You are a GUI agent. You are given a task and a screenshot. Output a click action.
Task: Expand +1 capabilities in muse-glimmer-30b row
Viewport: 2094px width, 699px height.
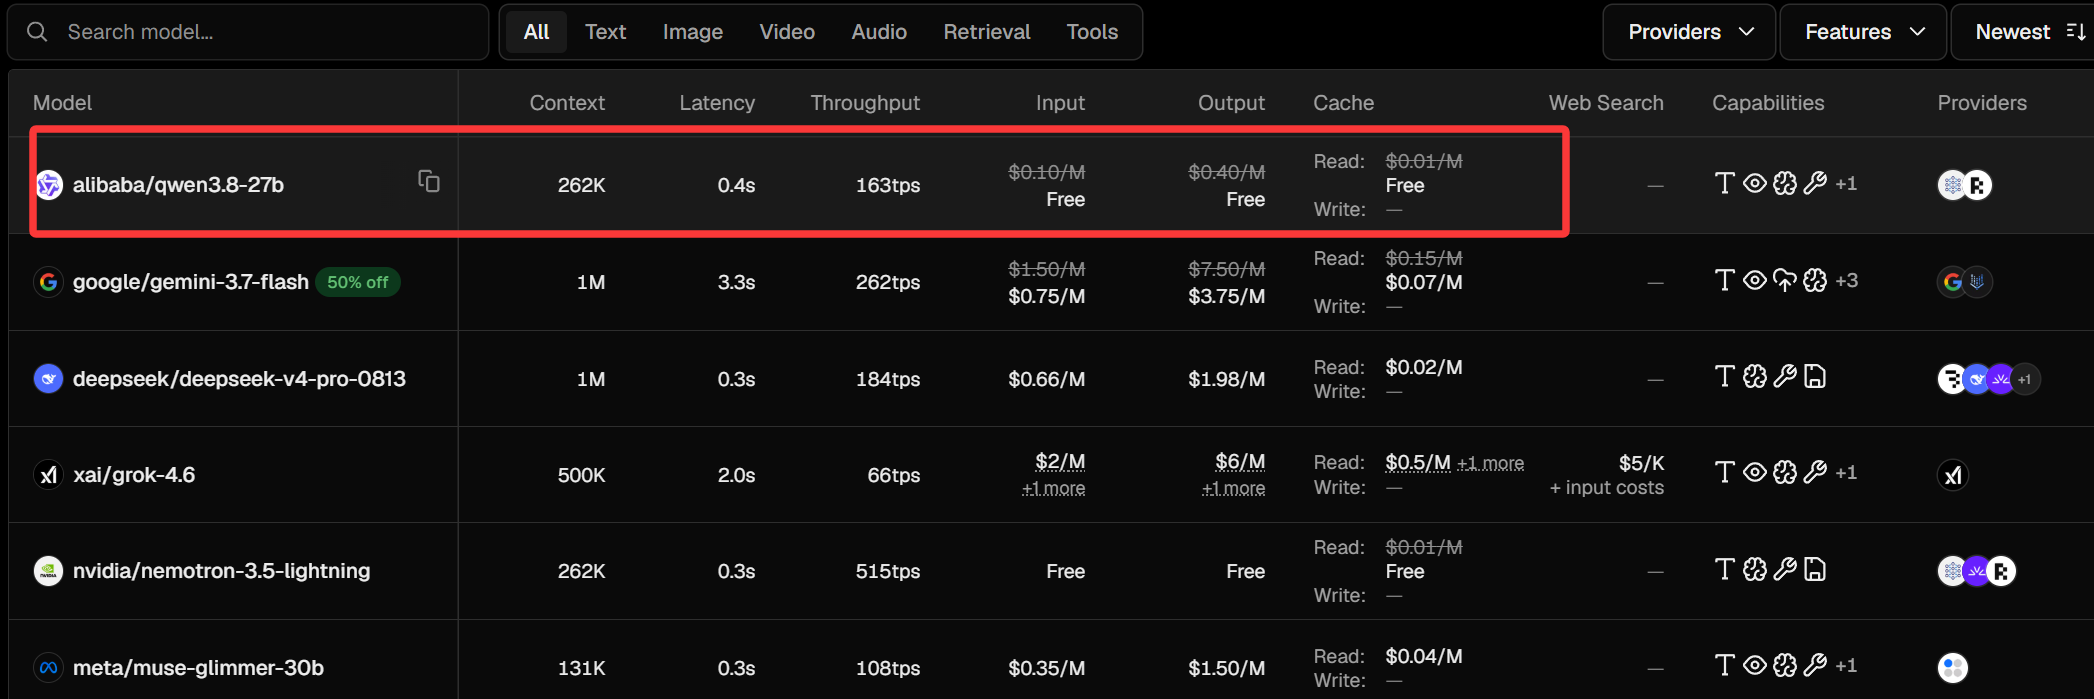(x=1846, y=665)
